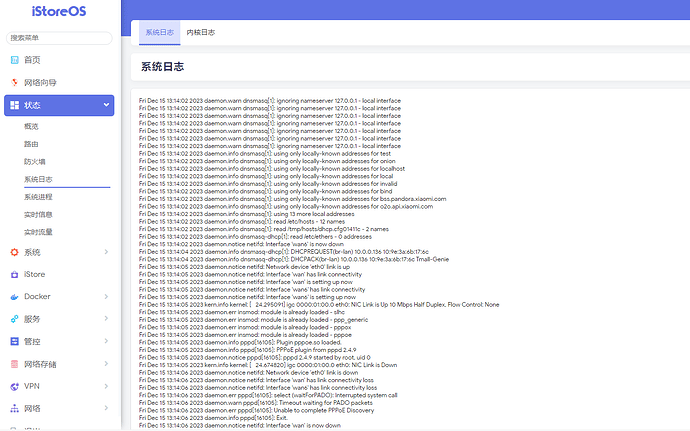Open the 实时流量 page
Image resolution: width=690 pixels, height=431 pixels.
coord(38,232)
